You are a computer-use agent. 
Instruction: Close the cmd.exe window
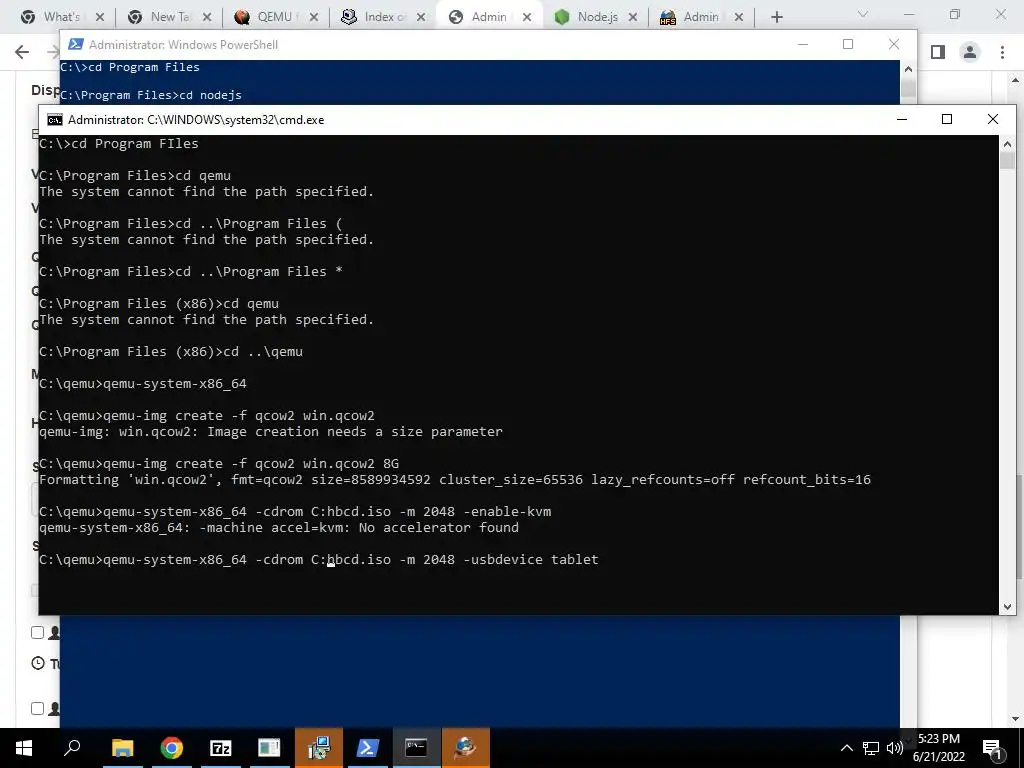pos(993,119)
